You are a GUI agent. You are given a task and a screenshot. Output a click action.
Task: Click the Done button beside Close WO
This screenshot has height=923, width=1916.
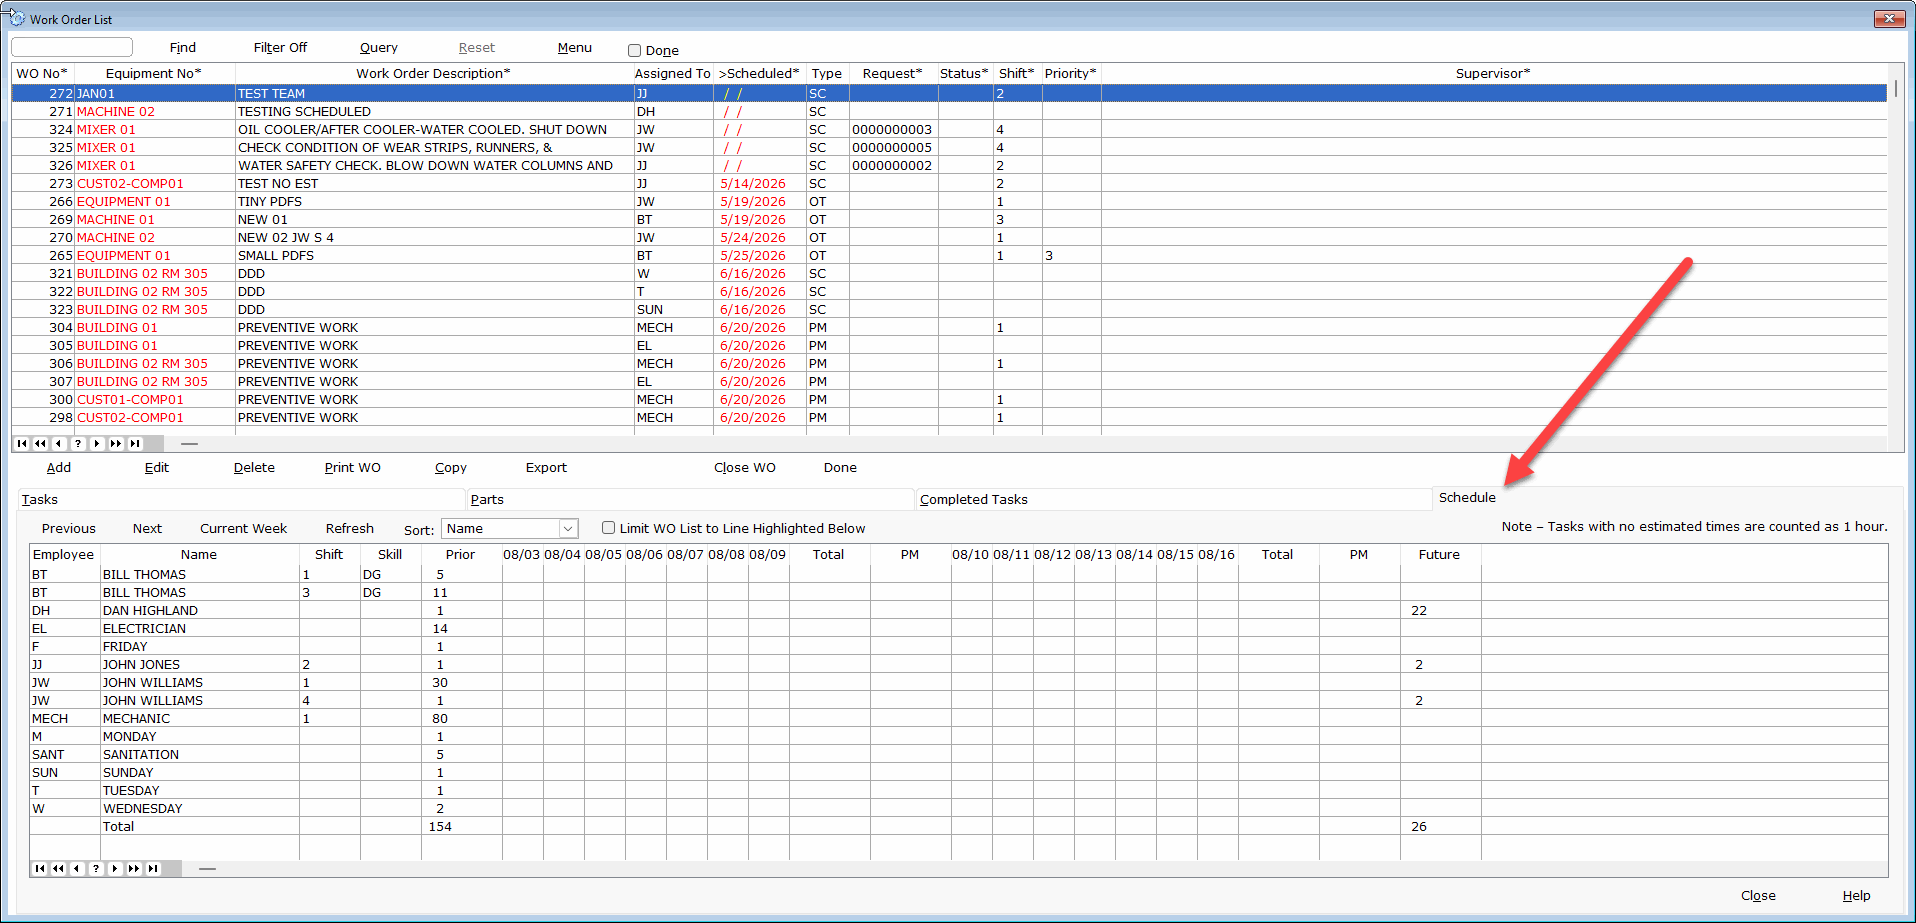(x=840, y=467)
